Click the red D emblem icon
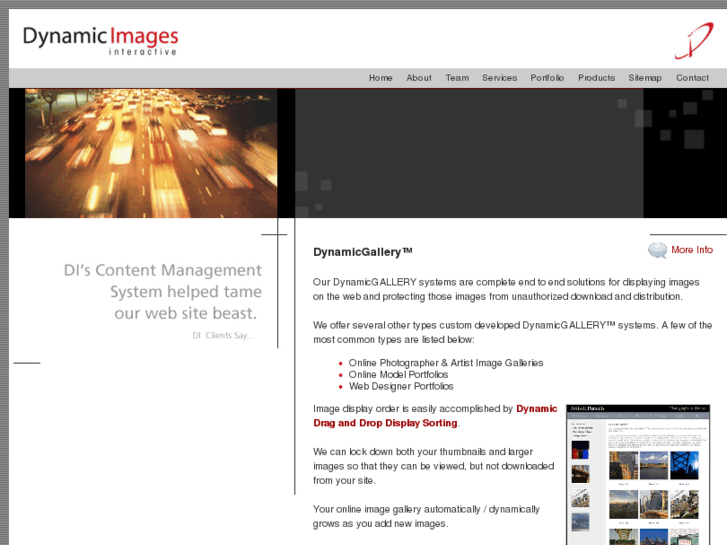The image size is (727, 545). 694,40
